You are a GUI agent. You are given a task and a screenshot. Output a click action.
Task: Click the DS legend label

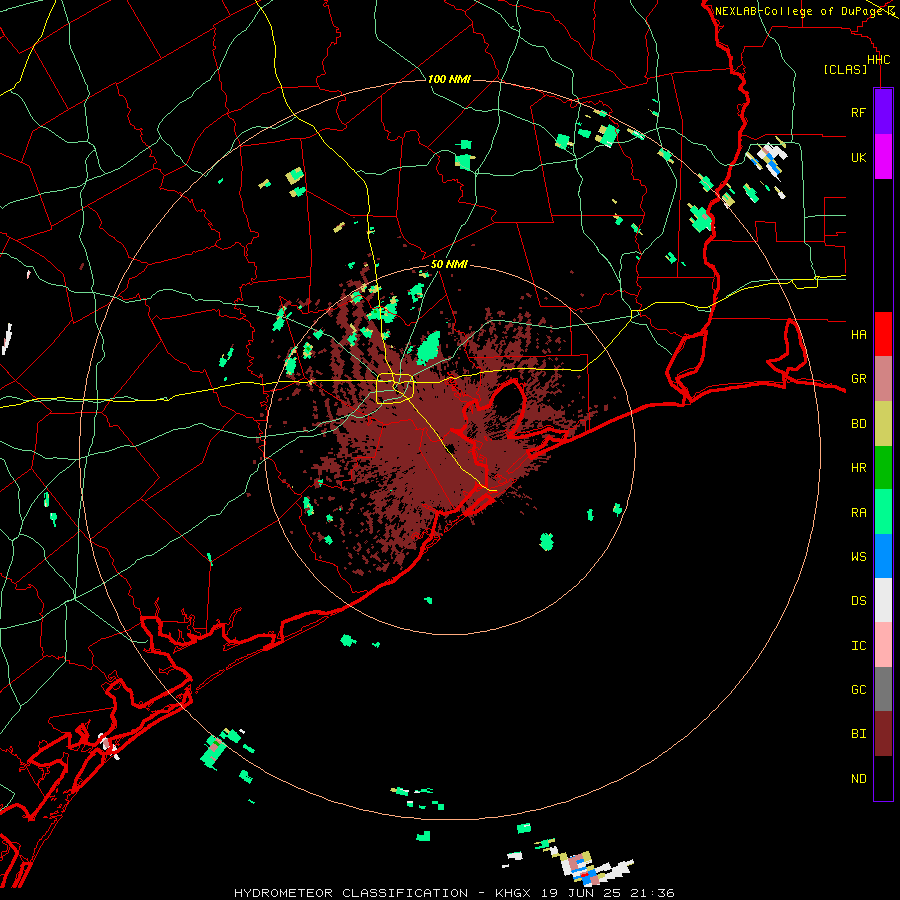[x=858, y=600]
